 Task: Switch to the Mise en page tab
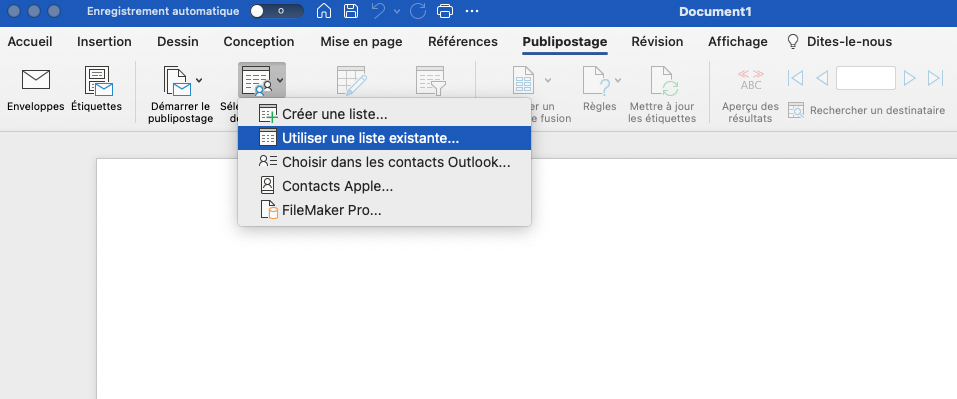point(361,41)
